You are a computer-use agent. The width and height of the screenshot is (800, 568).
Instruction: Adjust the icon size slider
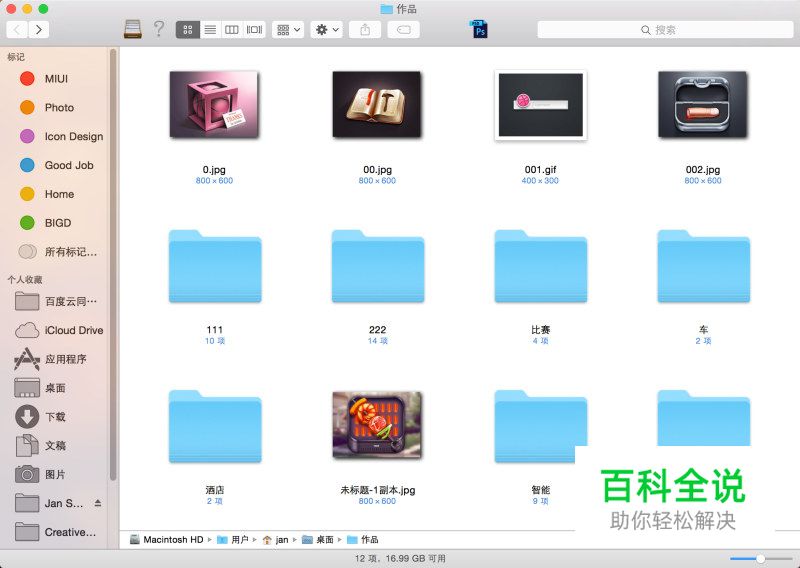coord(760,558)
